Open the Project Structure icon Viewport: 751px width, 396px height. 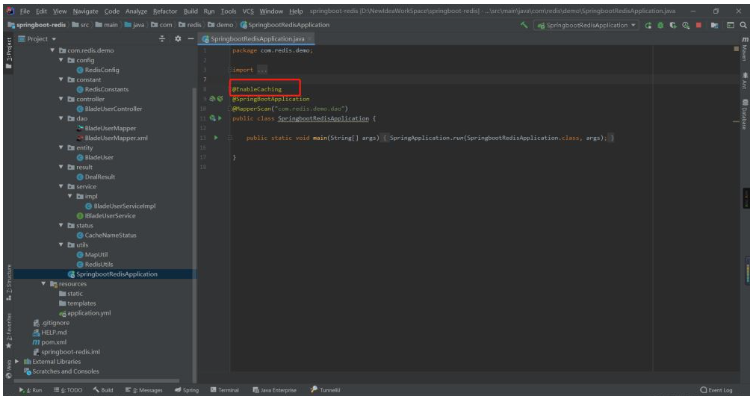[x=714, y=25]
